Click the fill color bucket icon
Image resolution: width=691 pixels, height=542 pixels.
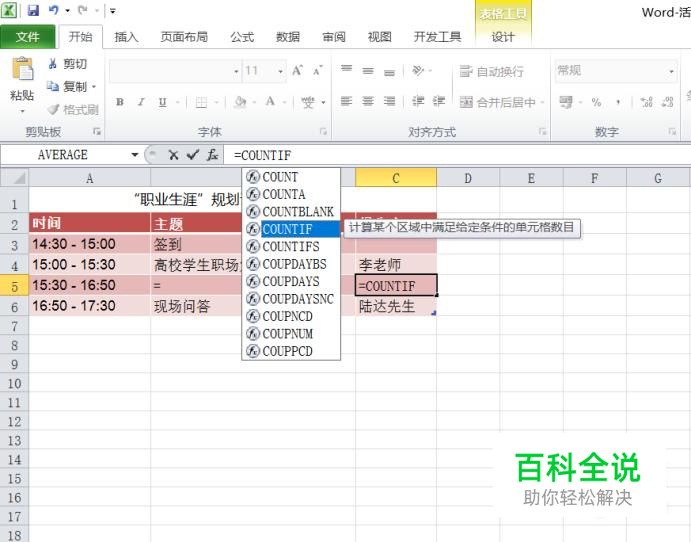pos(240,102)
